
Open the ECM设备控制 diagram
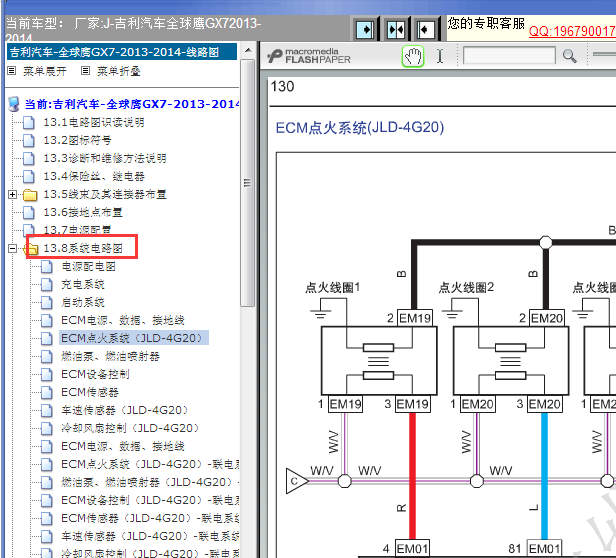[95, 374]
